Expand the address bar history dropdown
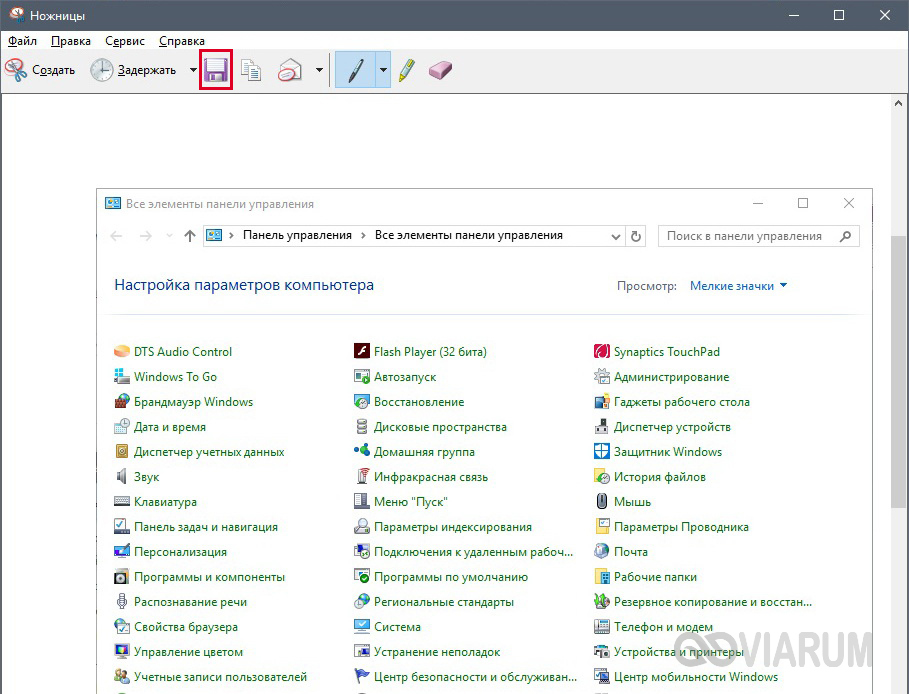909x694 pixels. click(616, 237)
